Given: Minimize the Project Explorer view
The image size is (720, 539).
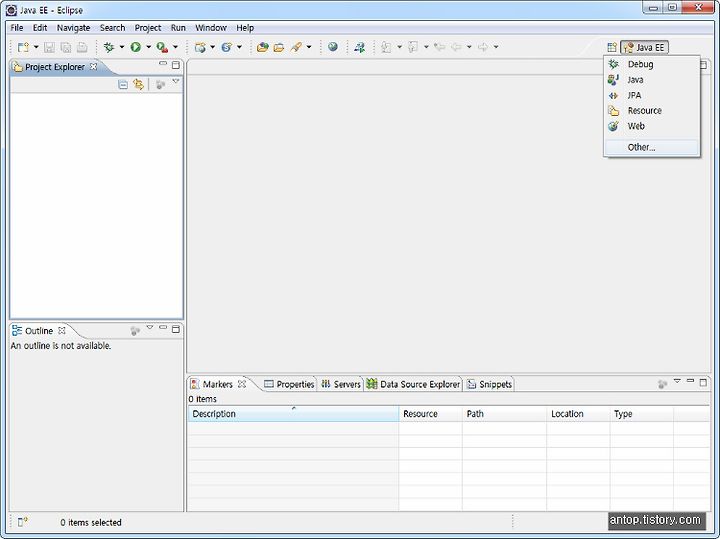Looking at the screenshot, I should click(x=163, y=64).
